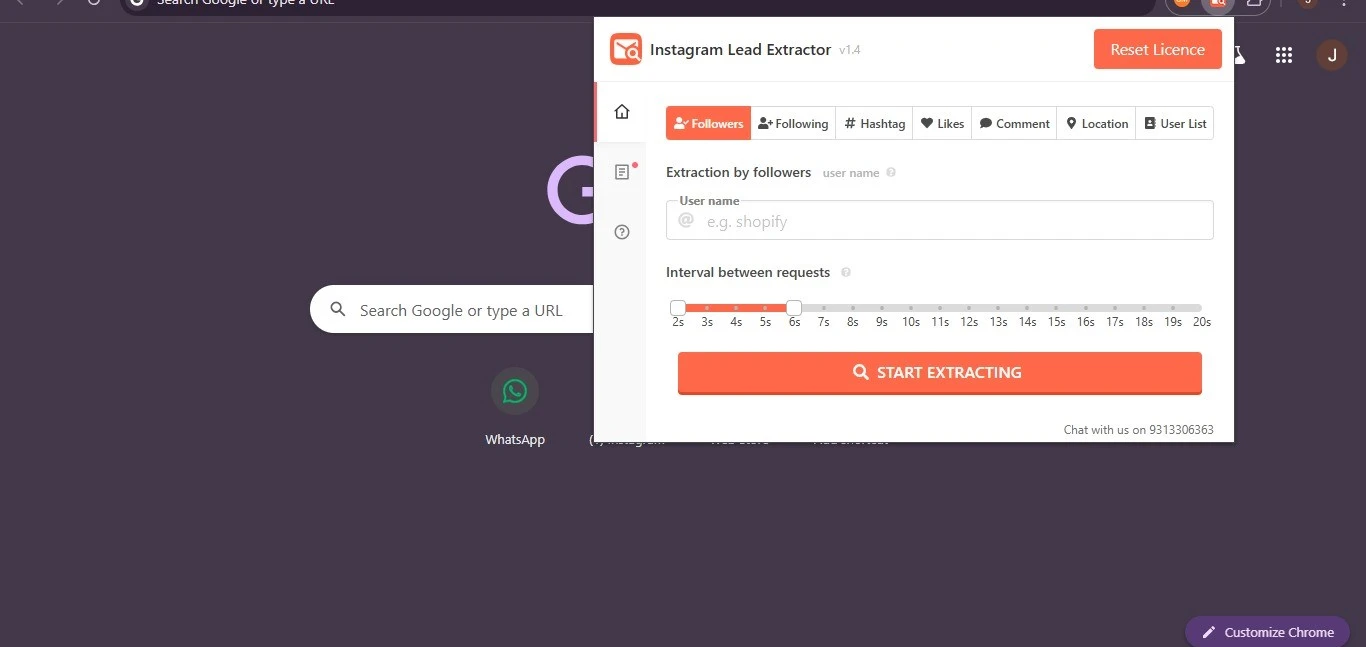Click the help icon beside 'Interval between requests'
The width and height of the screenshot is (1366, 647).
846,272
